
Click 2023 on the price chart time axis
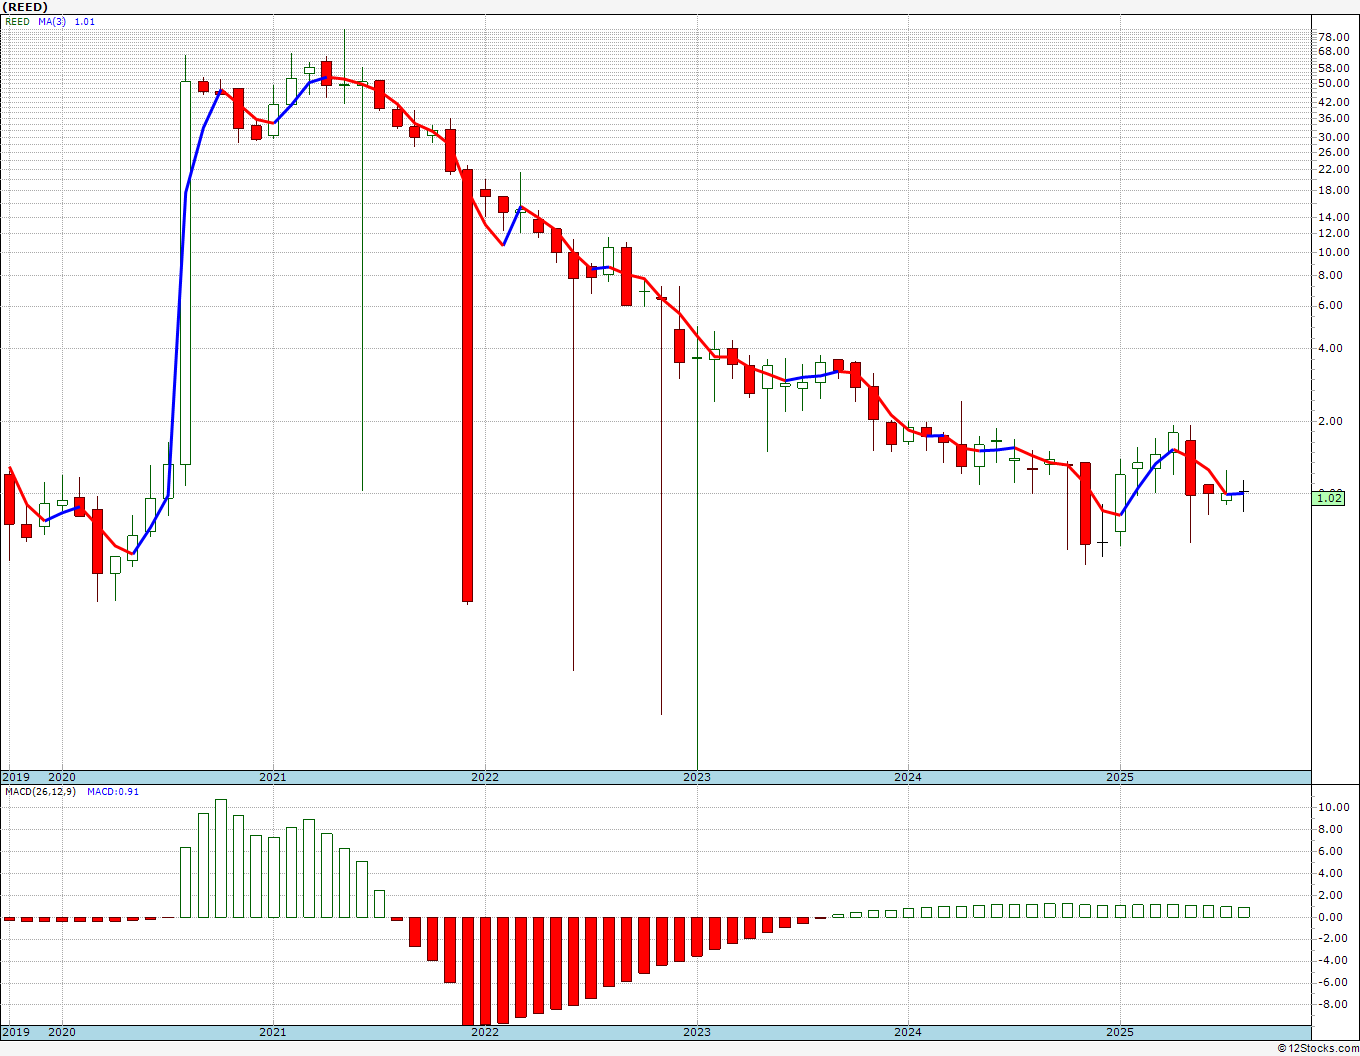coord(697,777)
